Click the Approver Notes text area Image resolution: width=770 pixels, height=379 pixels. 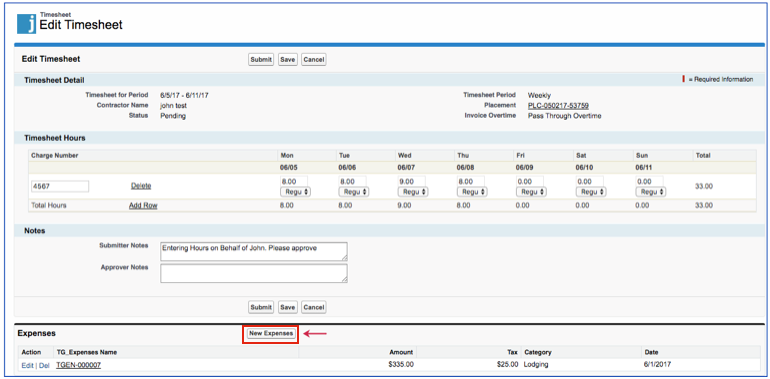254,273
